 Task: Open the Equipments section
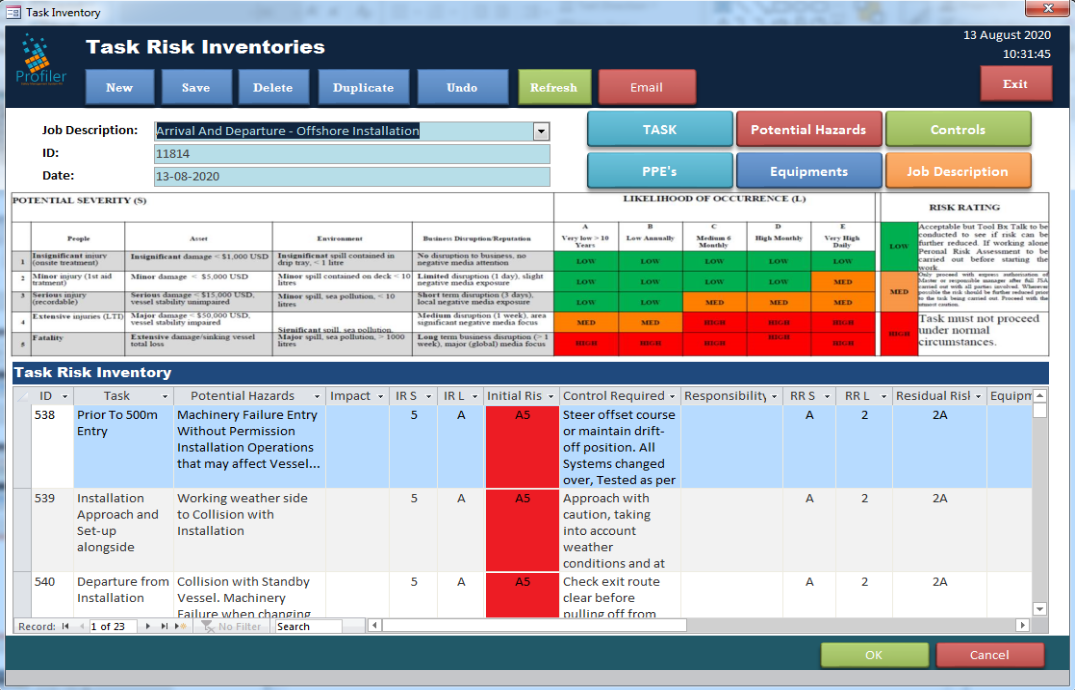(x=808, y=171)
